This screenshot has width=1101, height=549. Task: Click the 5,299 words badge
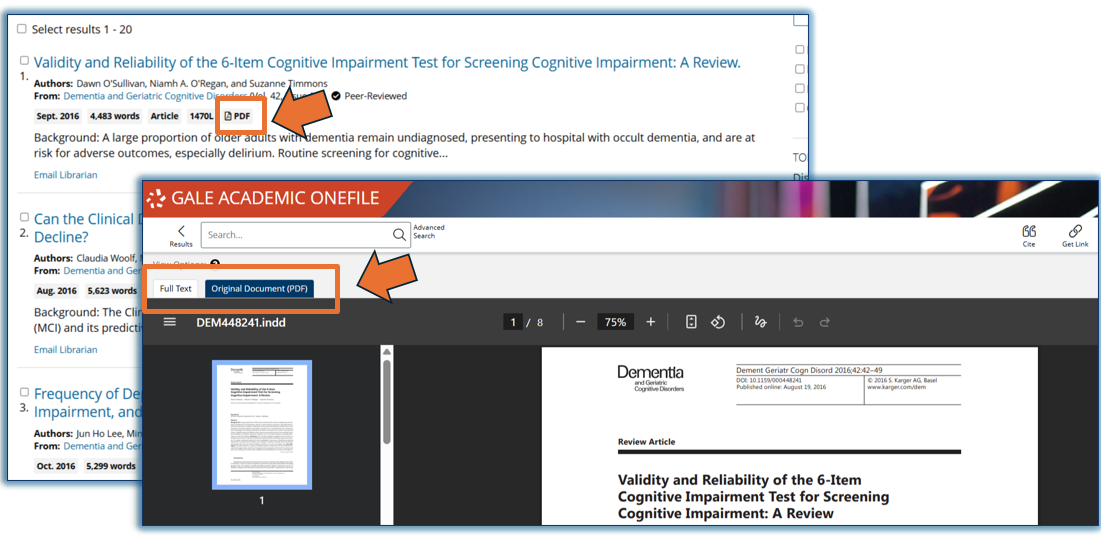coord(111,465)
